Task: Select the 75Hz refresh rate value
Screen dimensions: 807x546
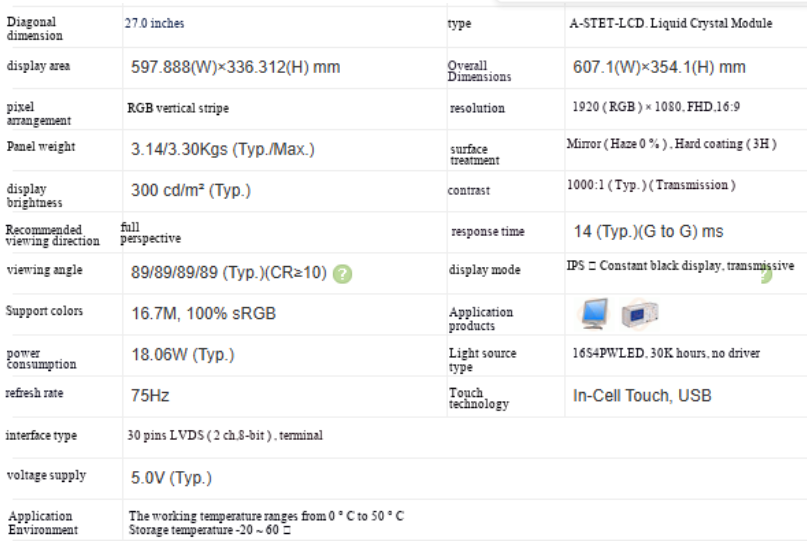Action: coord(150,395)
